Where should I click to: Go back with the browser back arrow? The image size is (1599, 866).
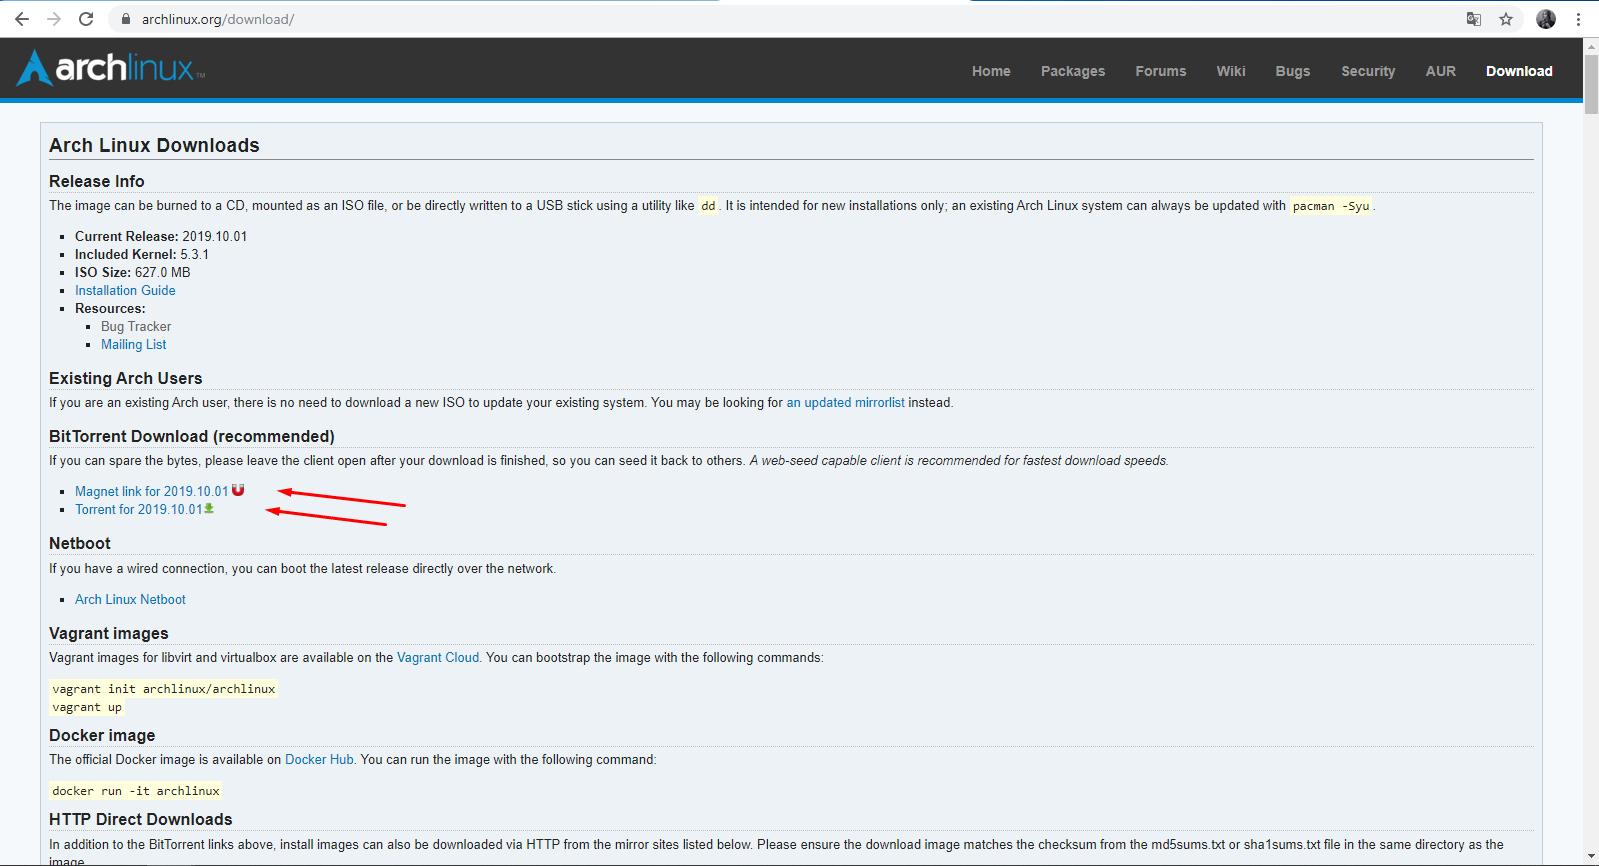[22, 19]
